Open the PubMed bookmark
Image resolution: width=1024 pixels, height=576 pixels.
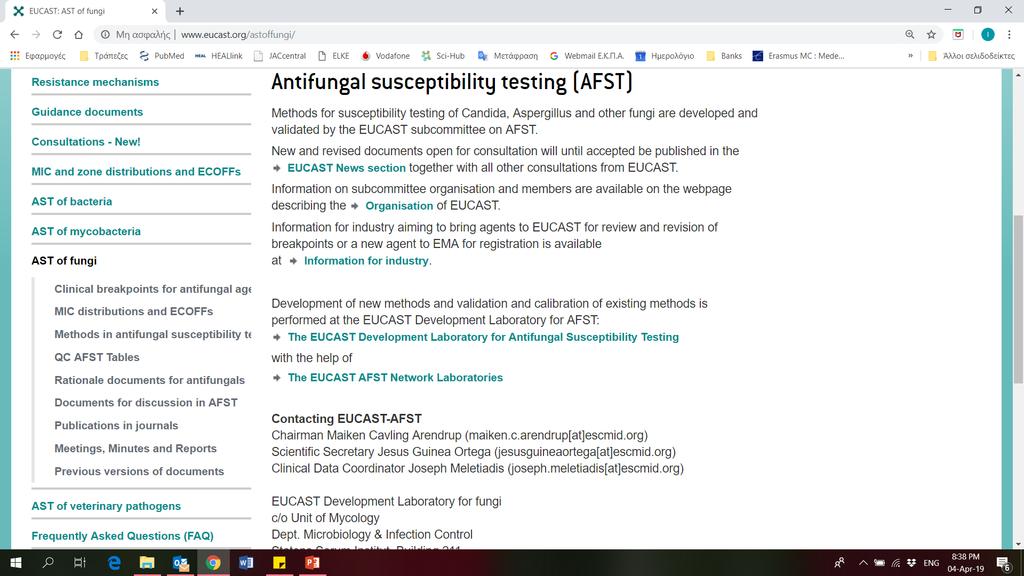pyautogui.click(x=162, y=56)
